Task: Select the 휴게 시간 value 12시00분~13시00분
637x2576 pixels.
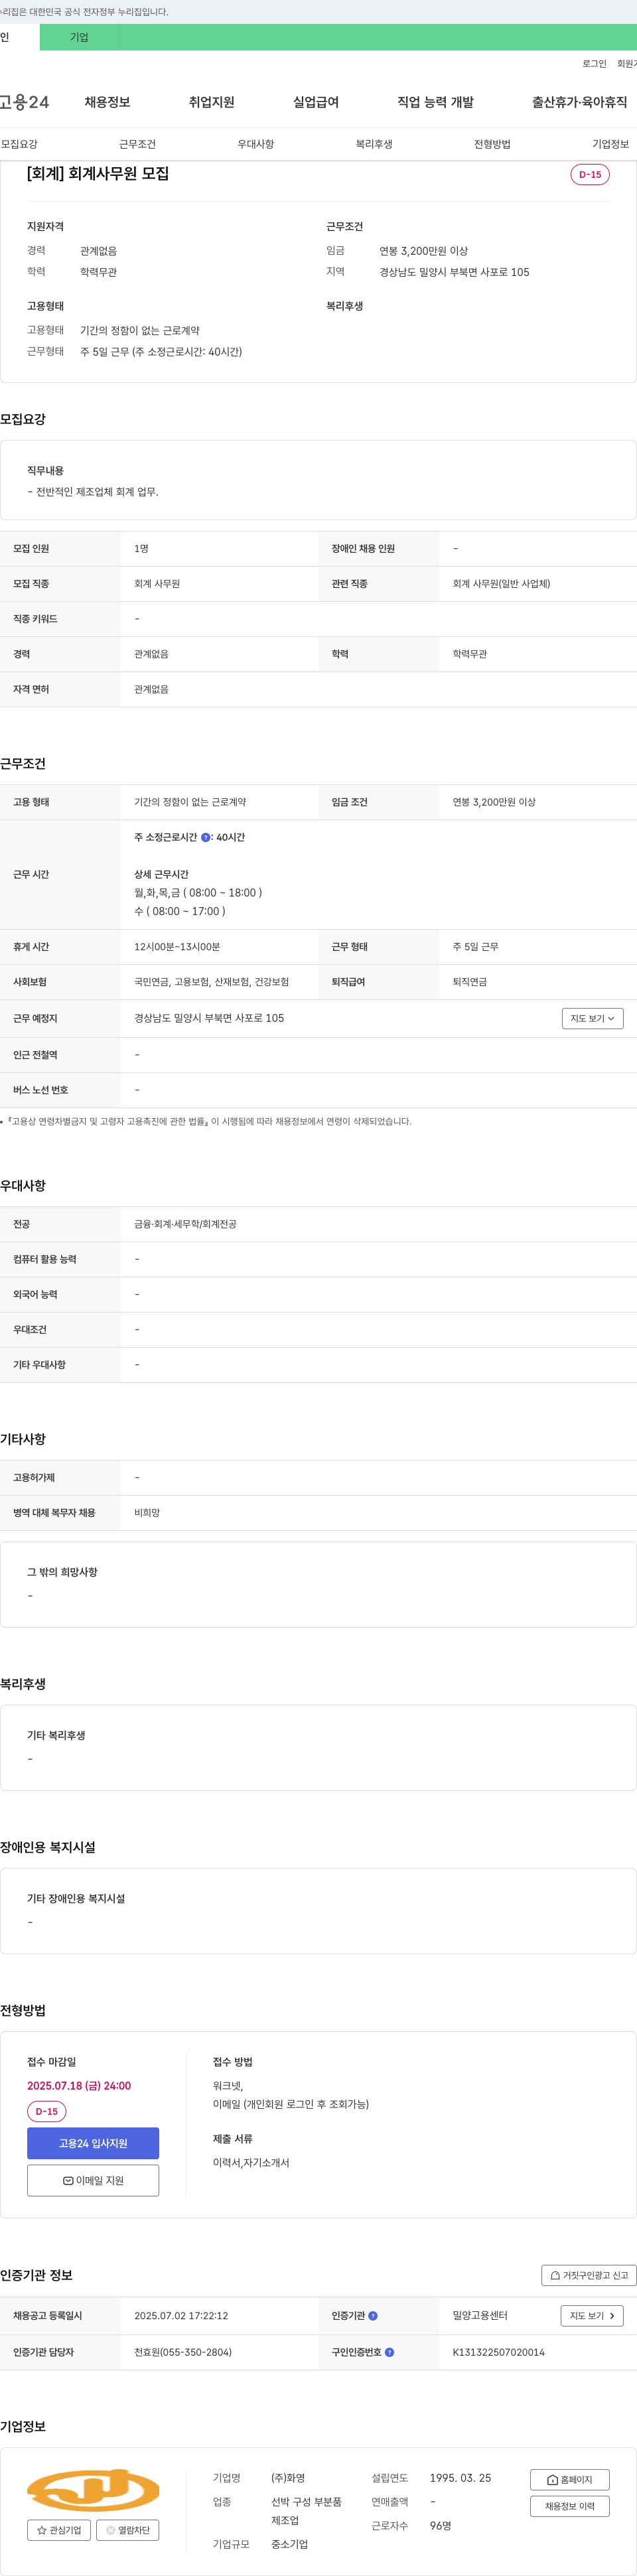Action: (x=177, y=947)
